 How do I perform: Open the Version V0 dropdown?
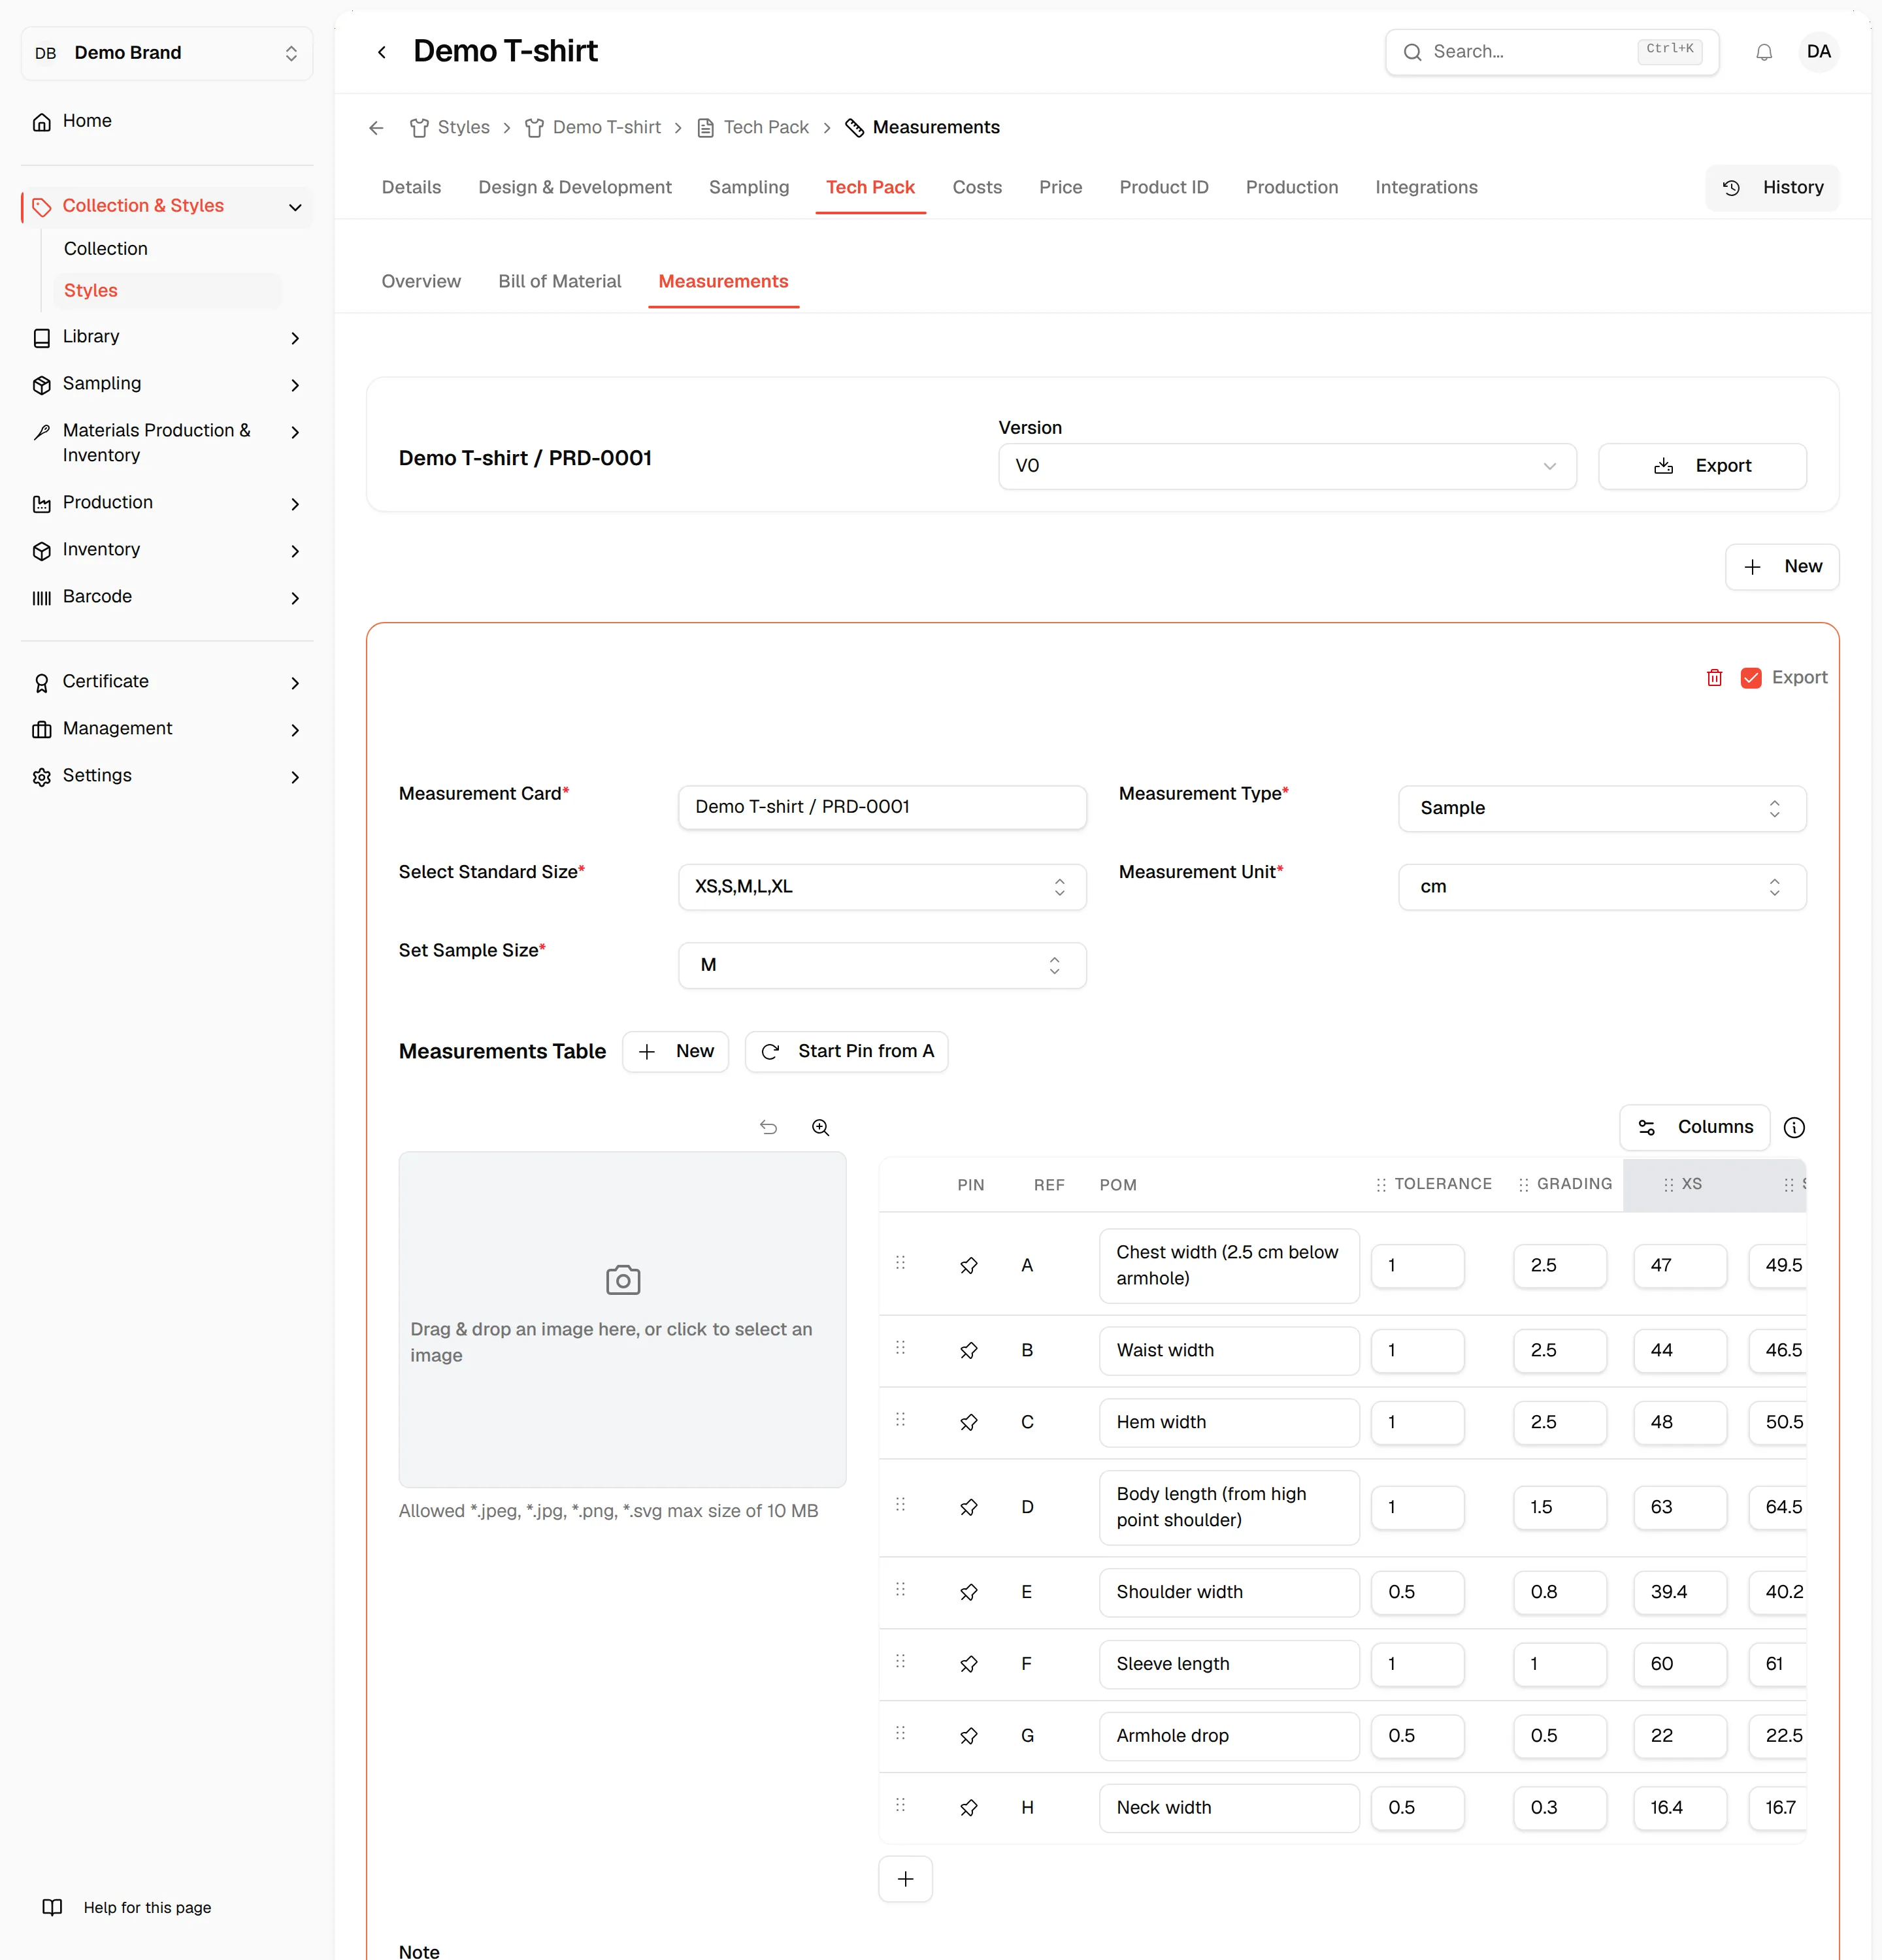tap(1287, 466)
